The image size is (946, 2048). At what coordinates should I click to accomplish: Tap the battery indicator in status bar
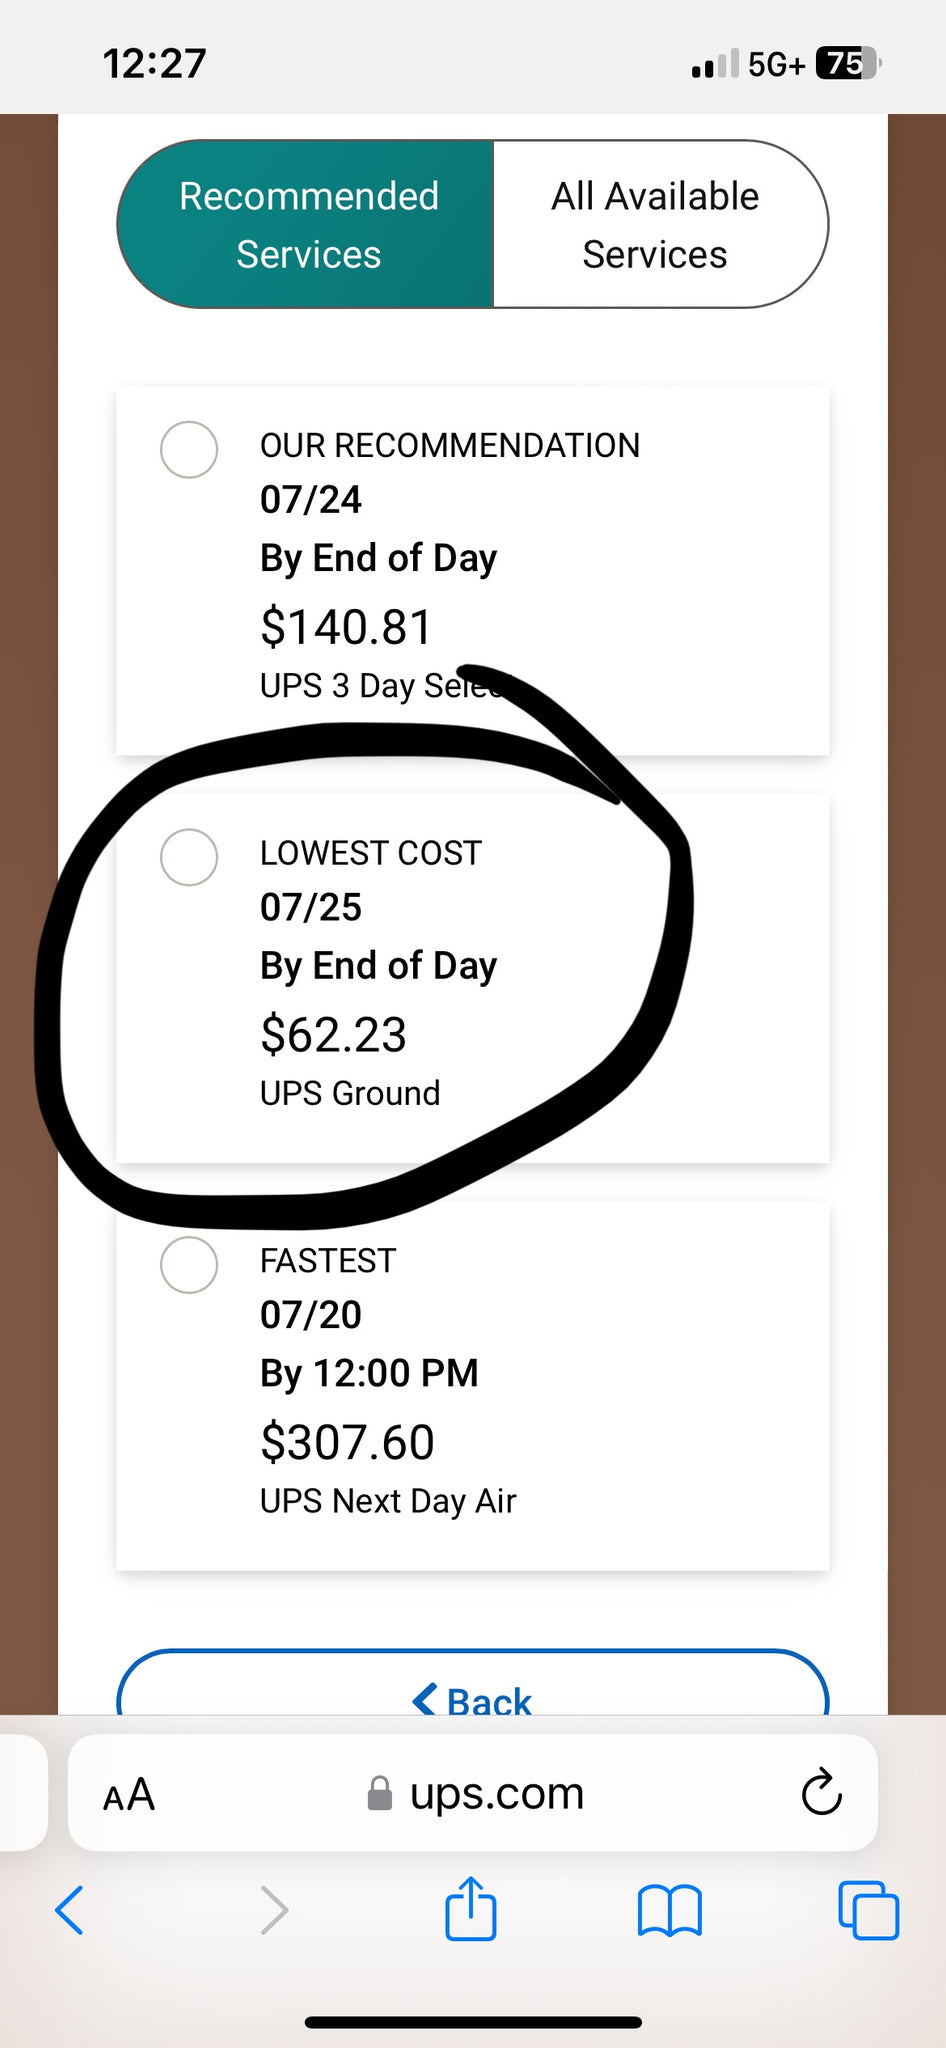point(846,63)
